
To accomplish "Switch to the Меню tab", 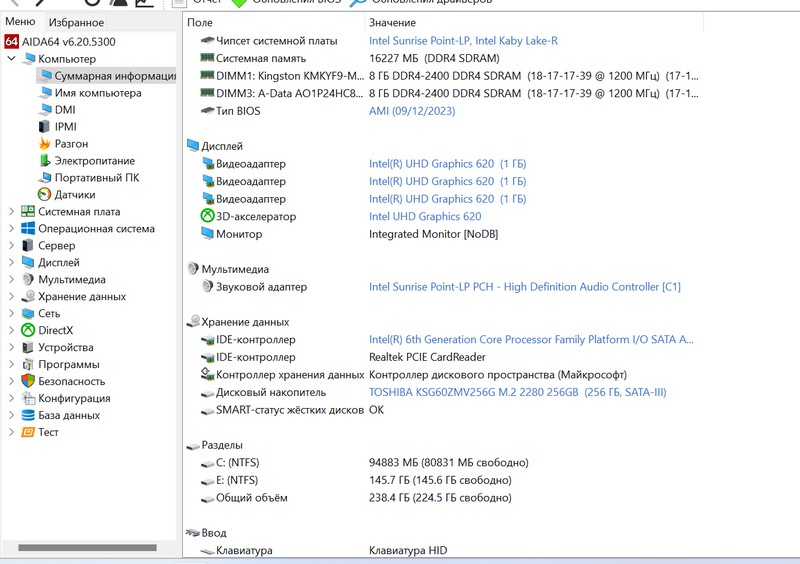I will (20, 22).
